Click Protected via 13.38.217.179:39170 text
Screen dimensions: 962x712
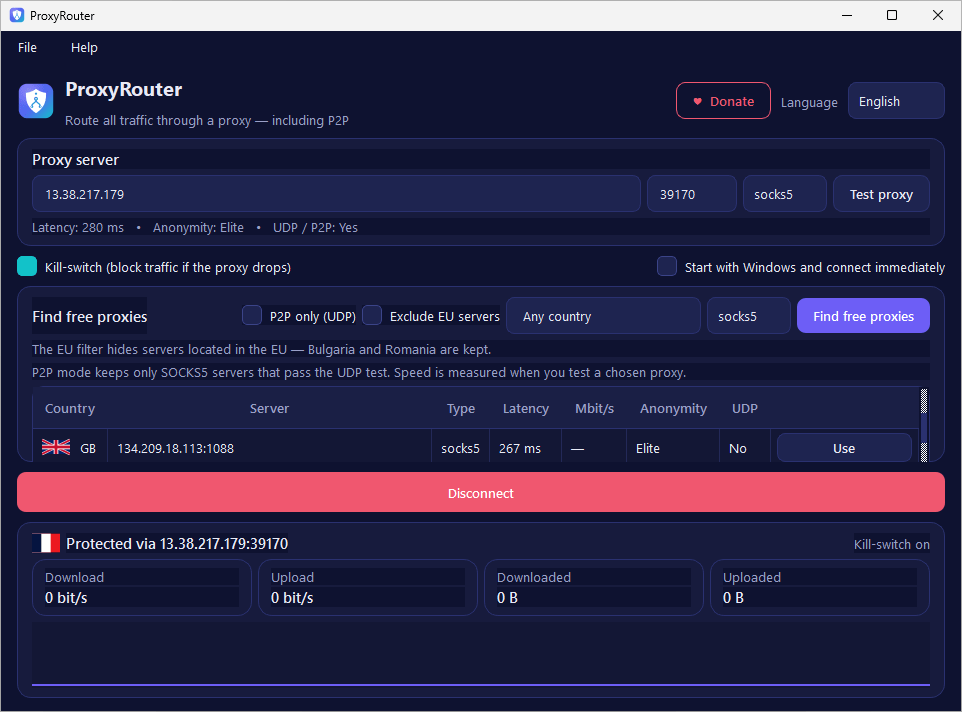(x=177, y=543)
